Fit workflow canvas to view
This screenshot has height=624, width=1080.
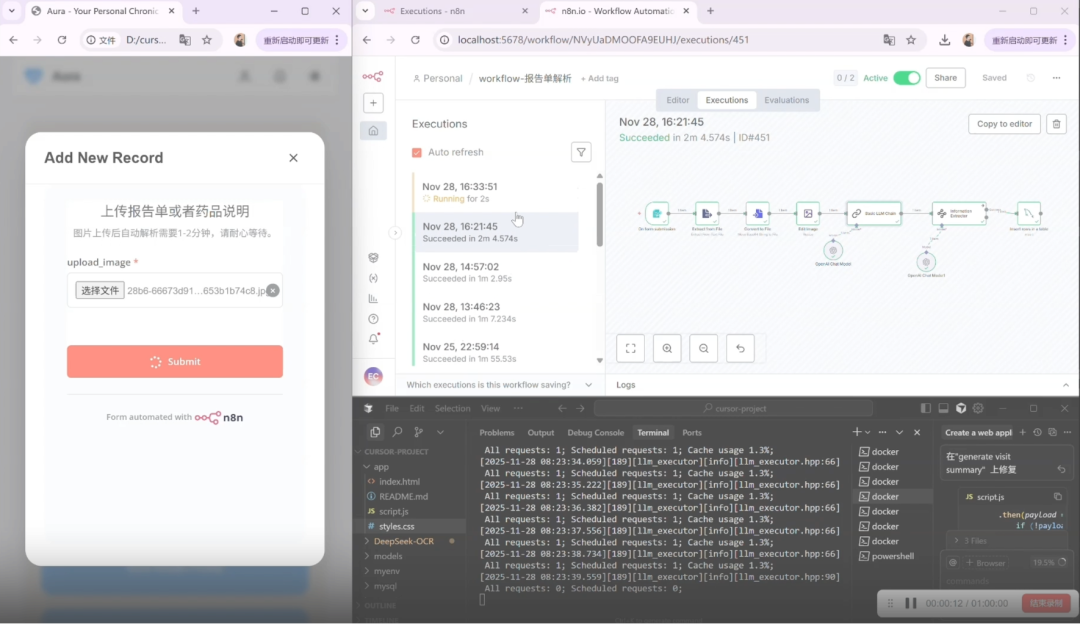click(x=630, y=348)
